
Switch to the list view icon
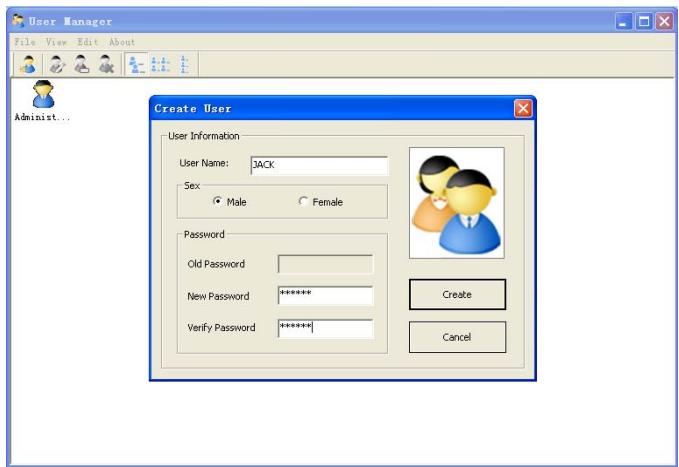tap(187, 62)
